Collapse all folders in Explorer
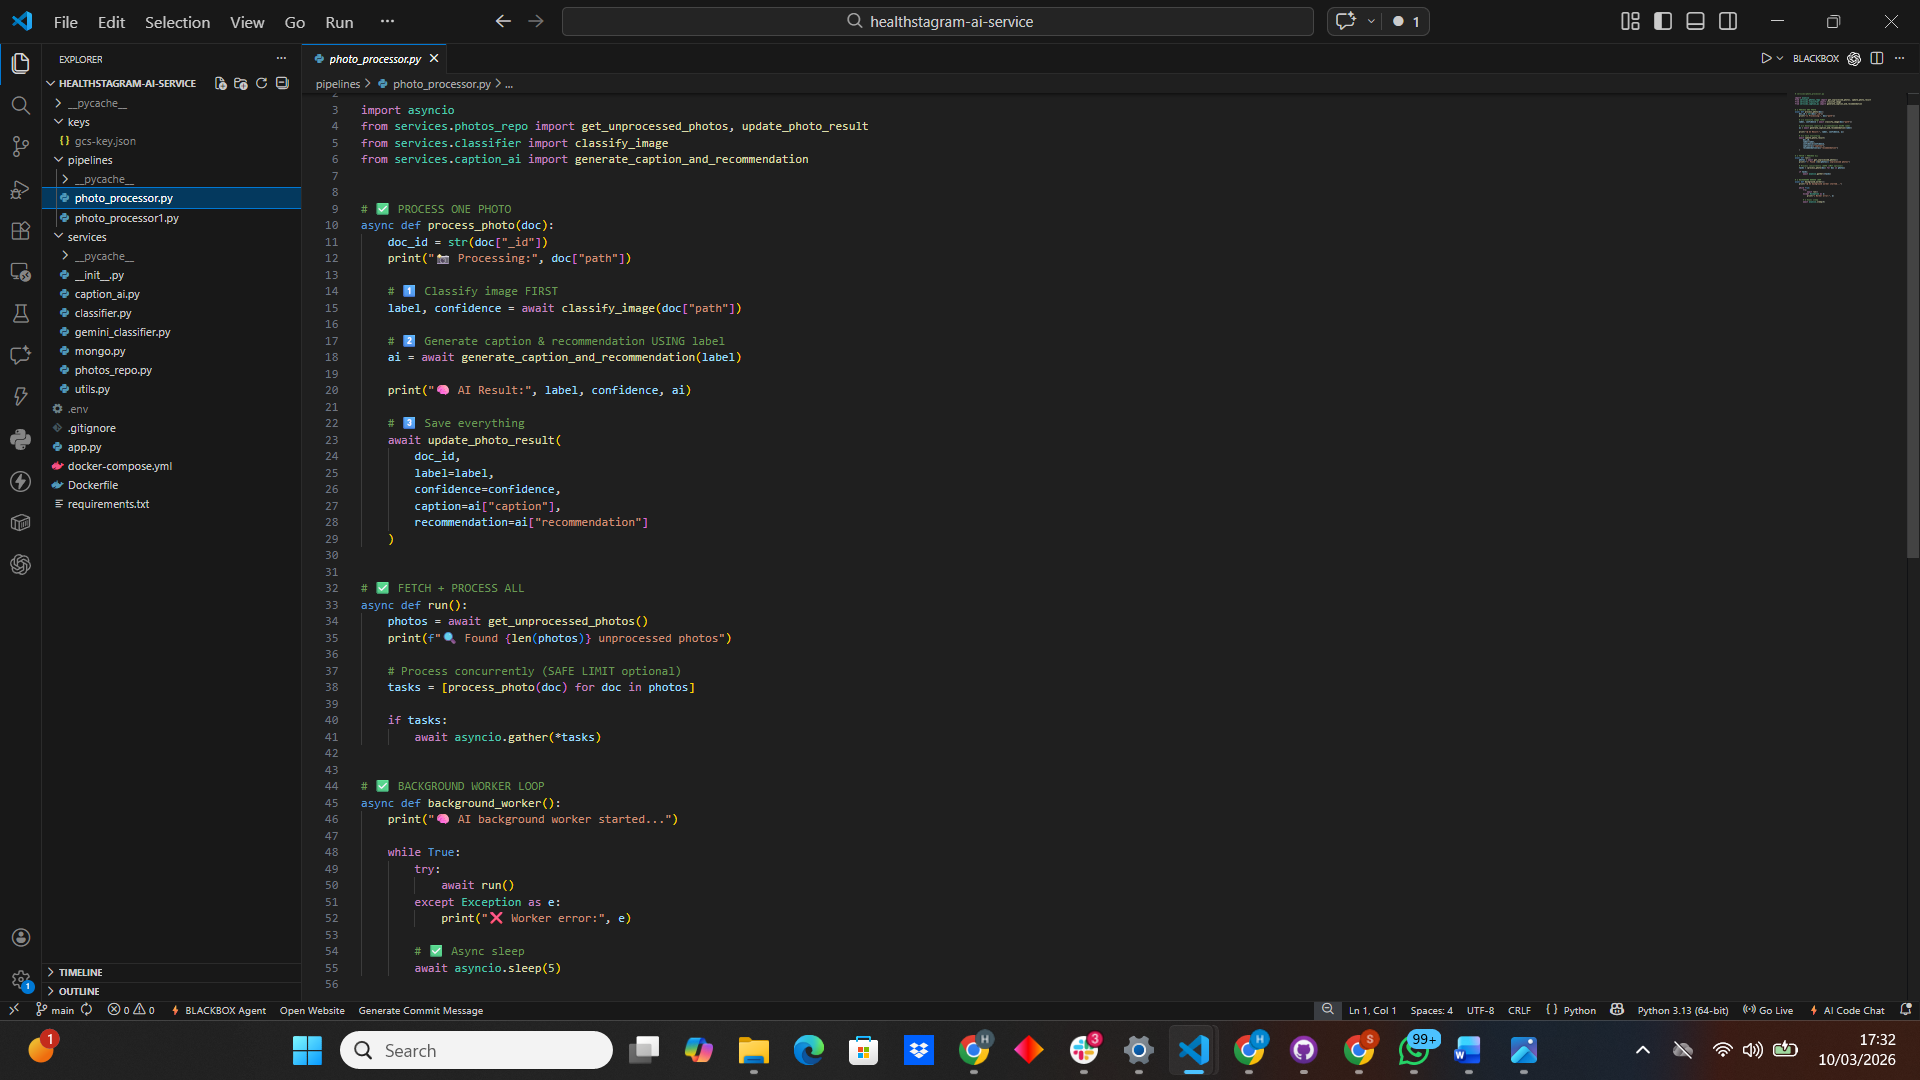 pyautogui.click(x=282, y=84)
